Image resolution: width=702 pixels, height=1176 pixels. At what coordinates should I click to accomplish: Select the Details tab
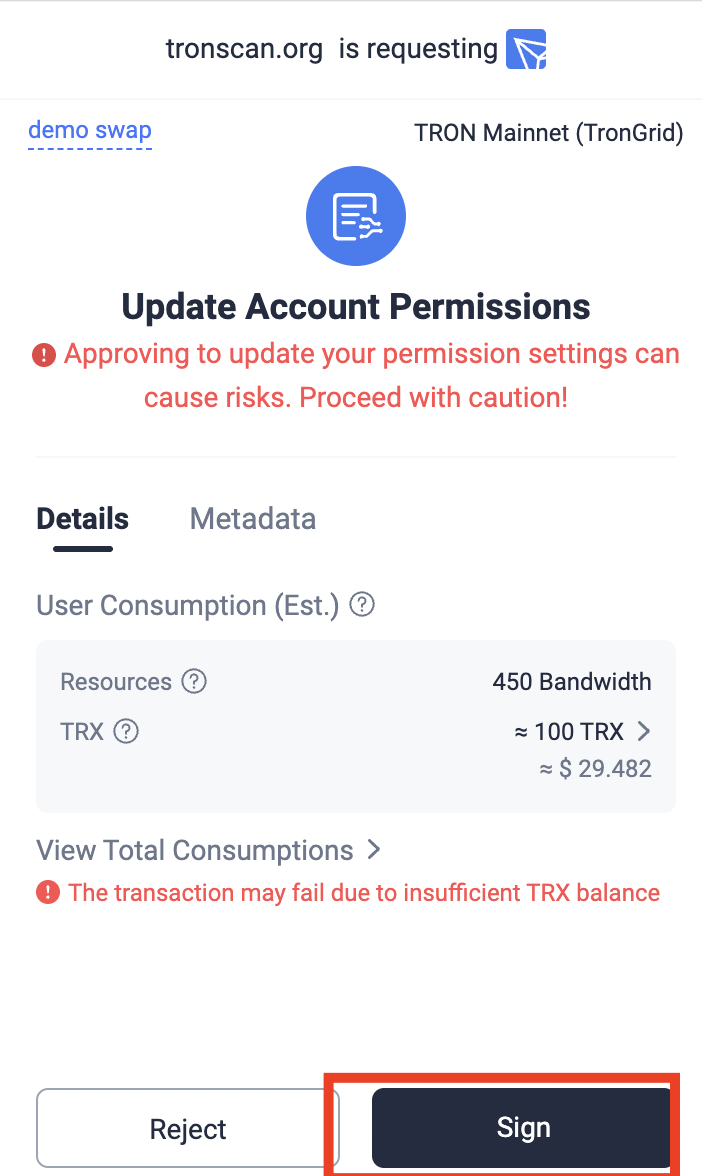tap(83, 519)
